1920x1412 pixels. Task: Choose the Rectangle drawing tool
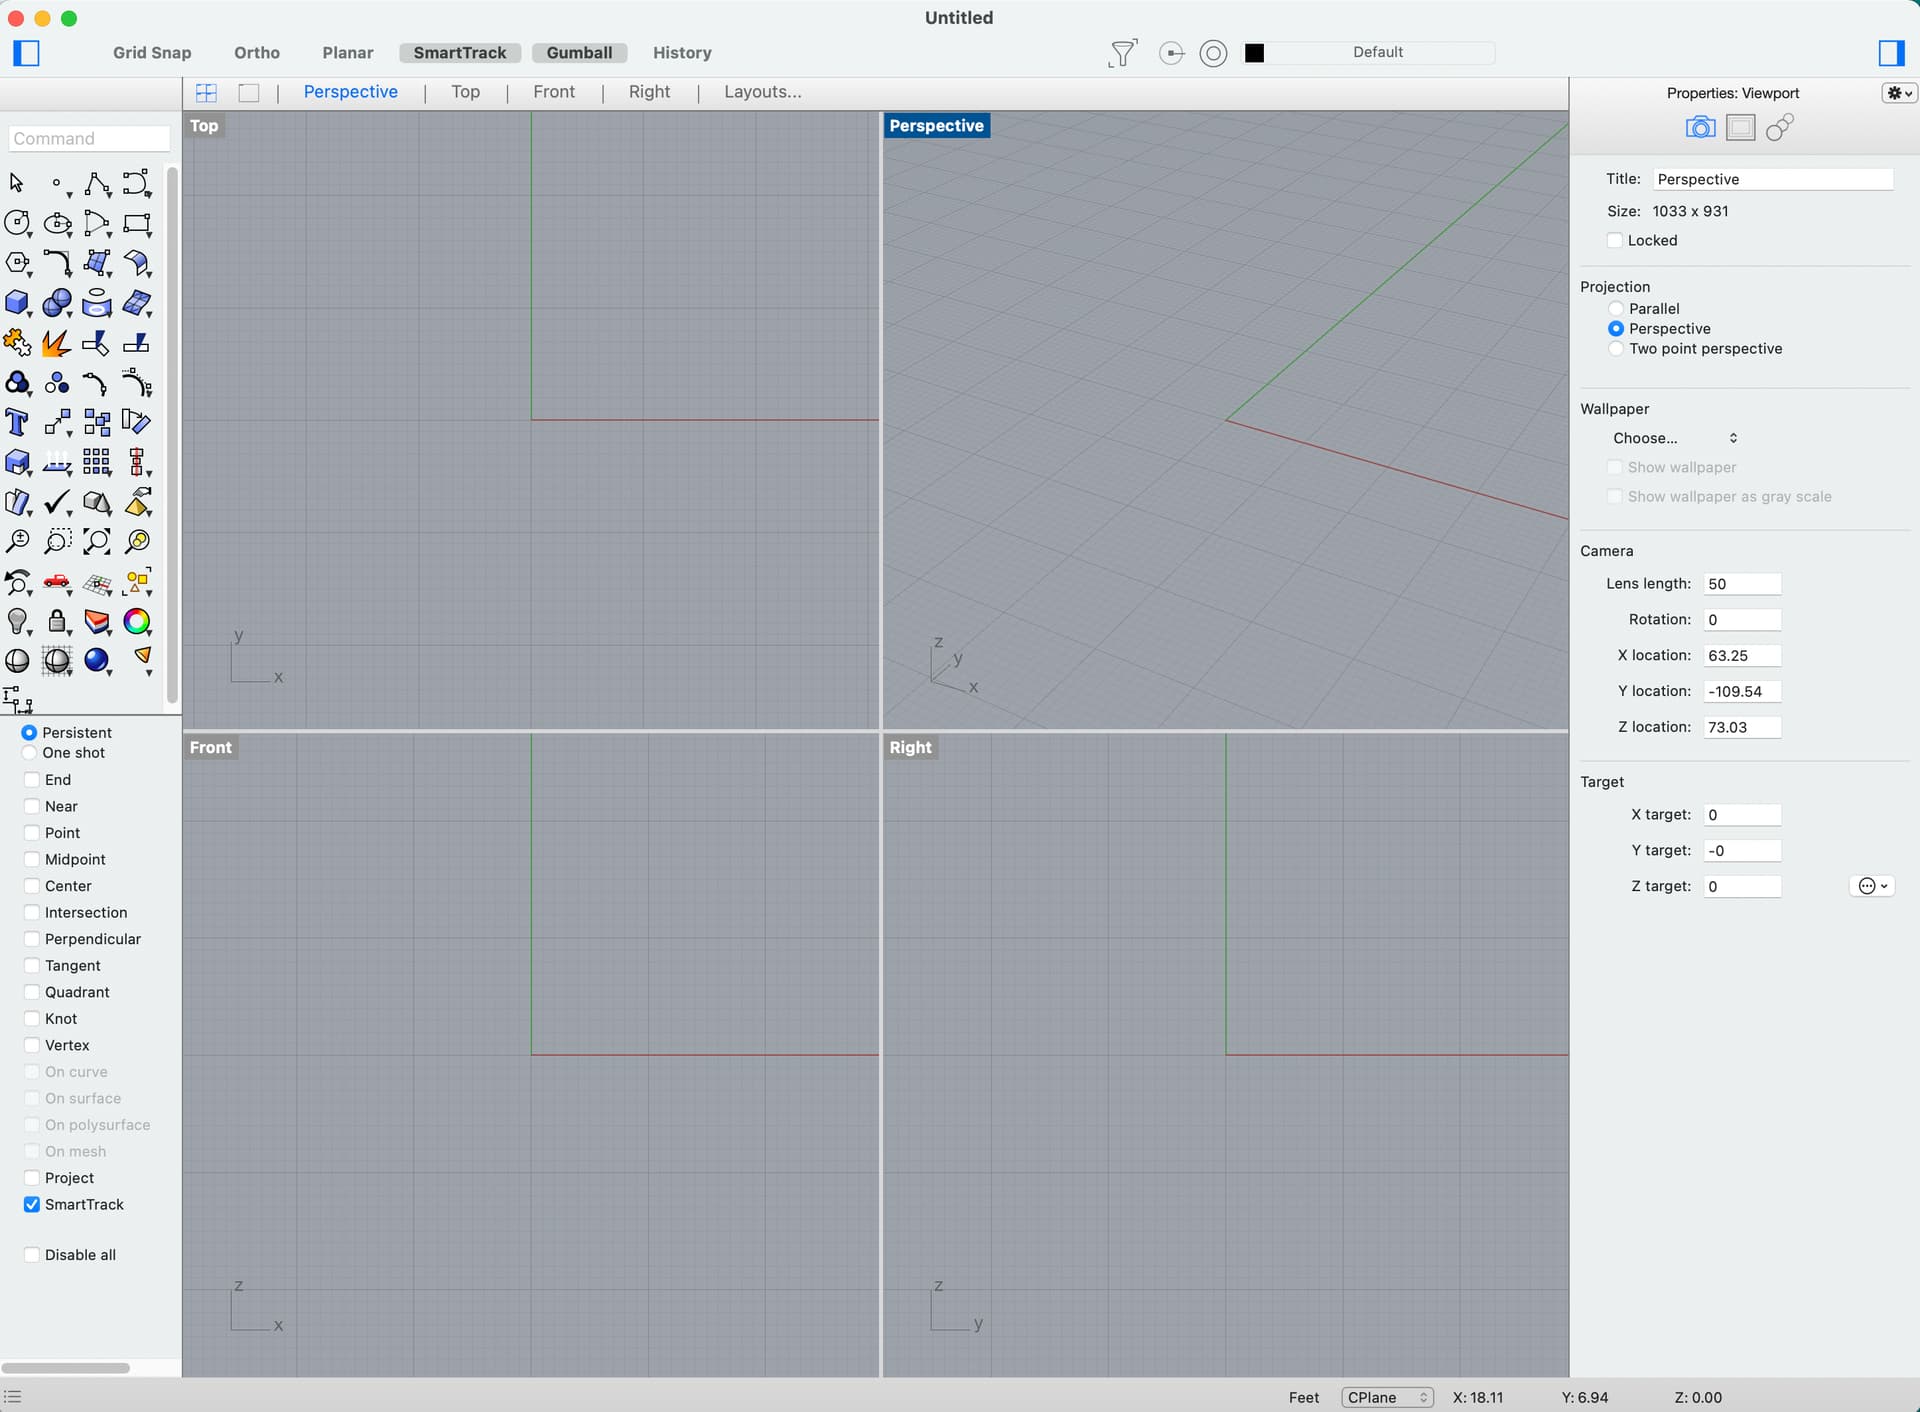tap(137, 224)
